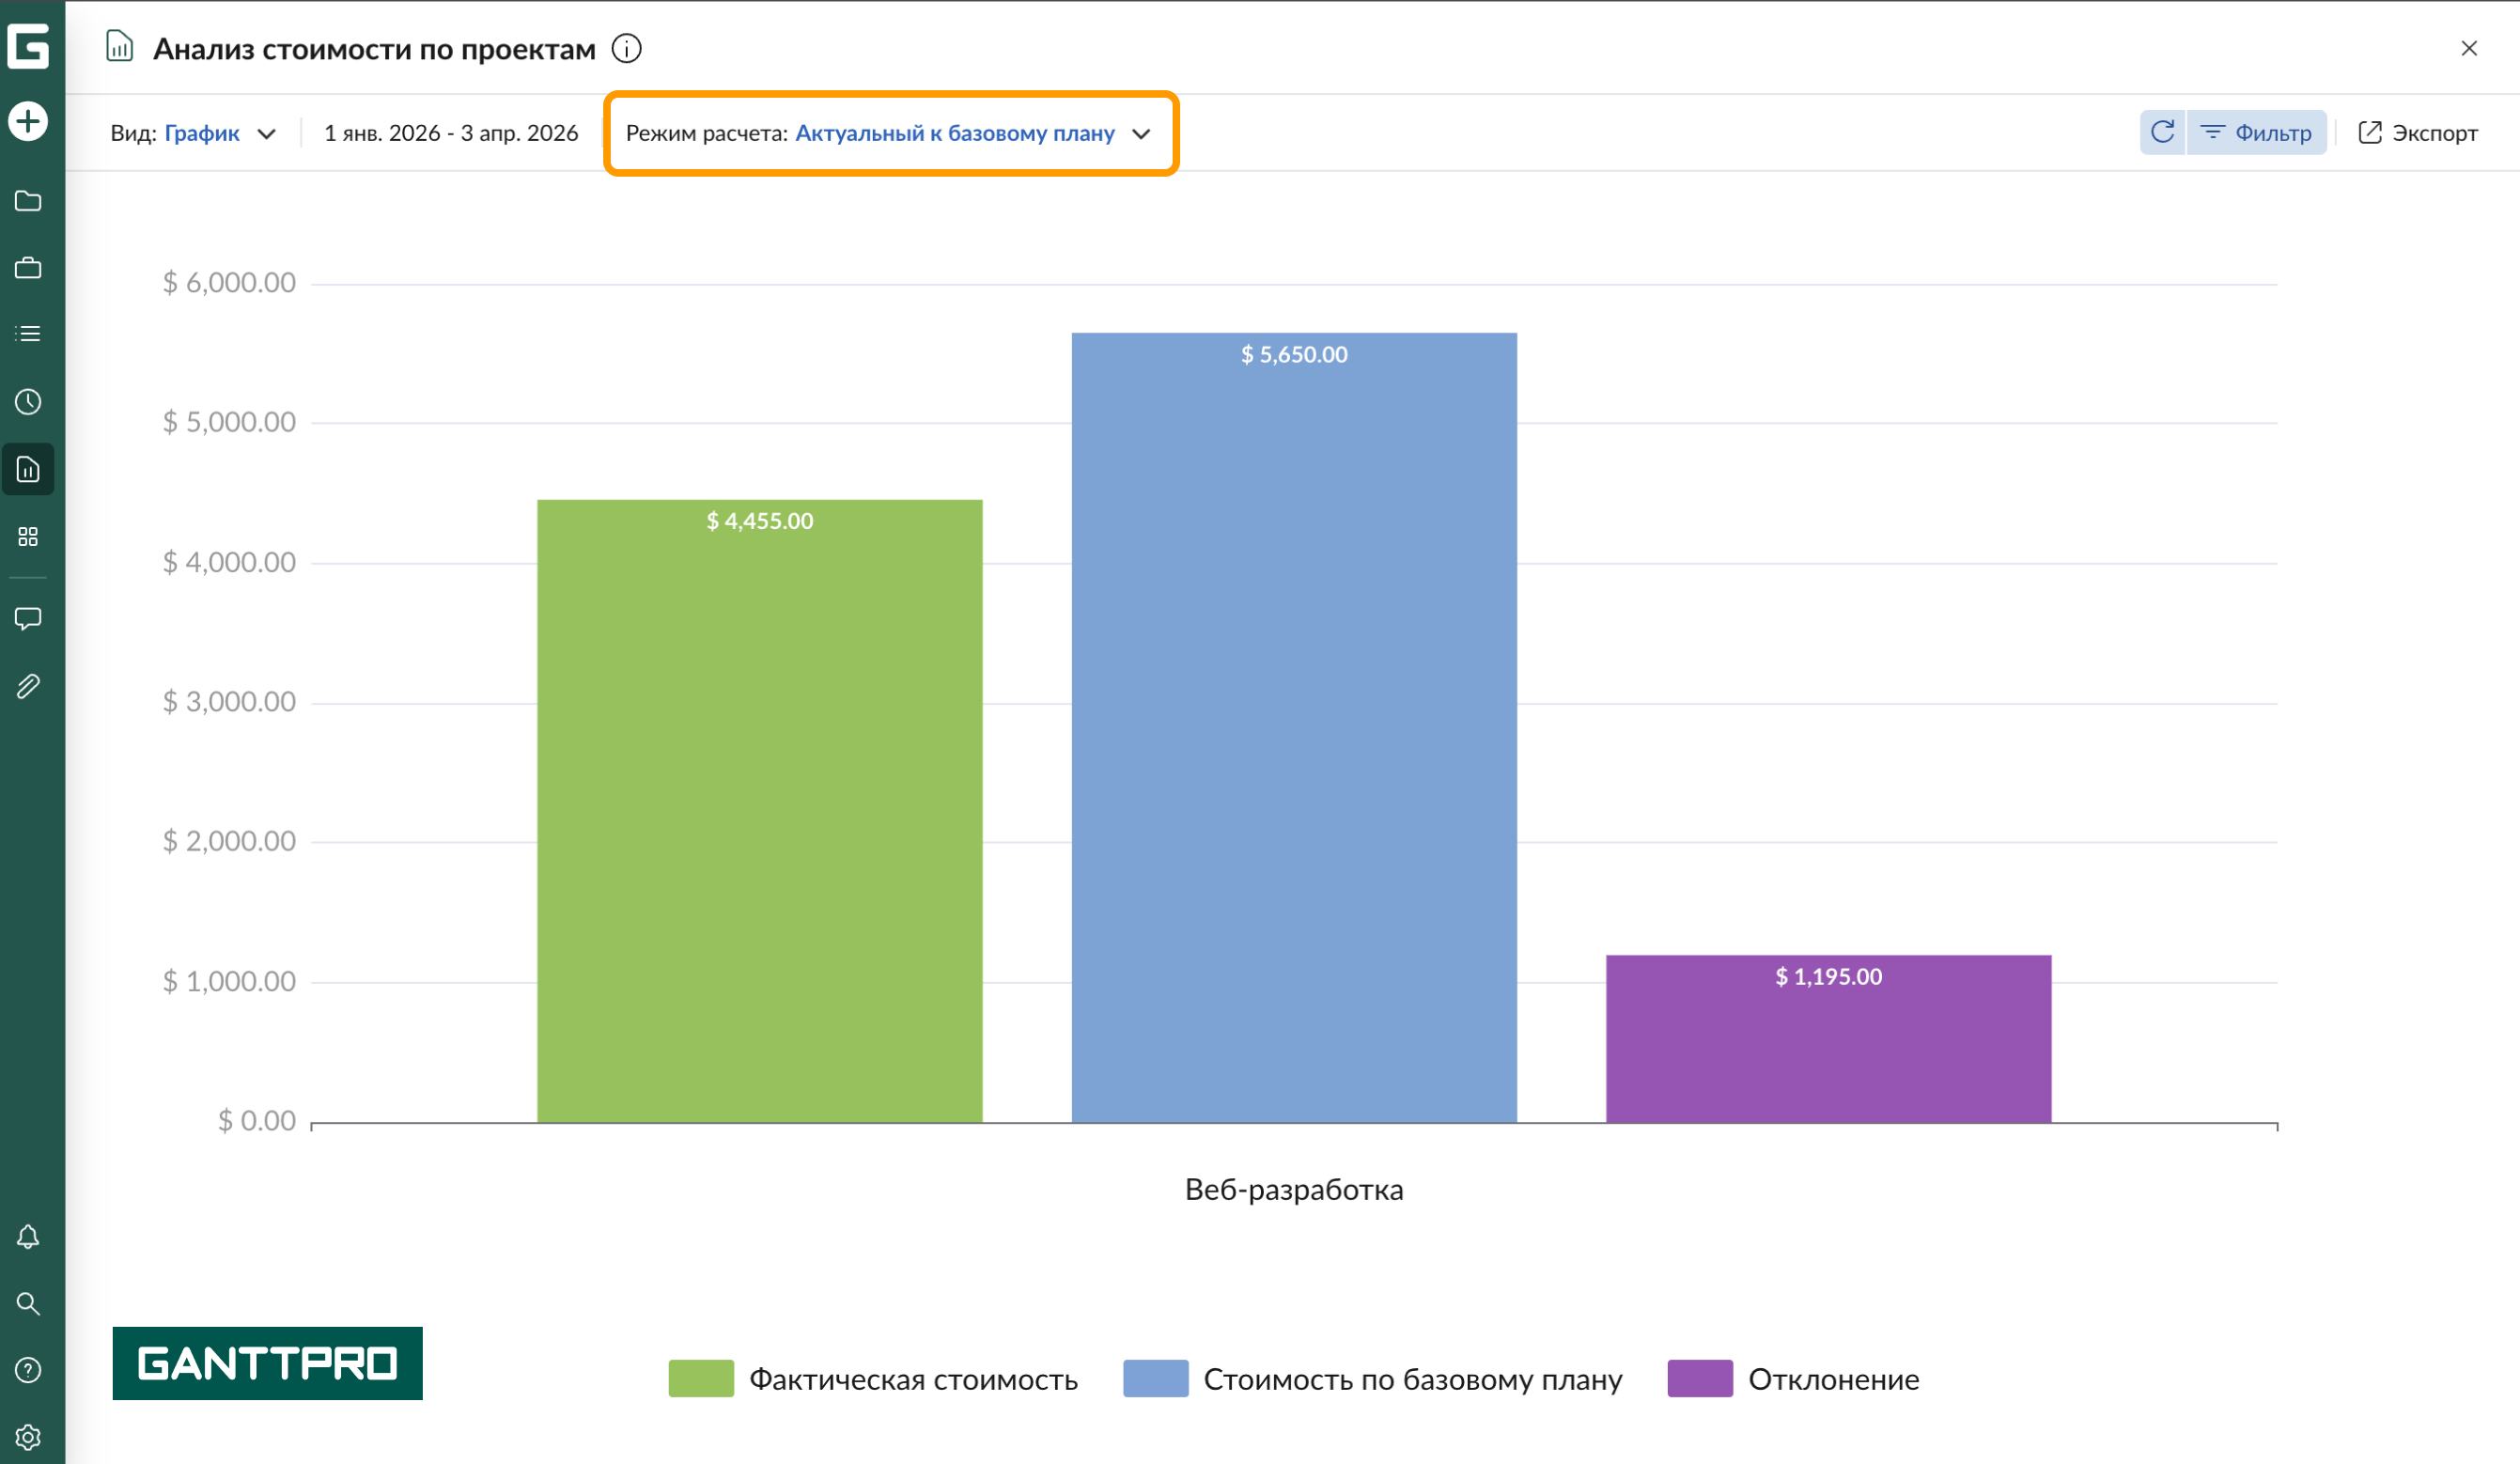
Task: Open the time log clock icon
Action: pyautogui.click(x=28, y=402)
